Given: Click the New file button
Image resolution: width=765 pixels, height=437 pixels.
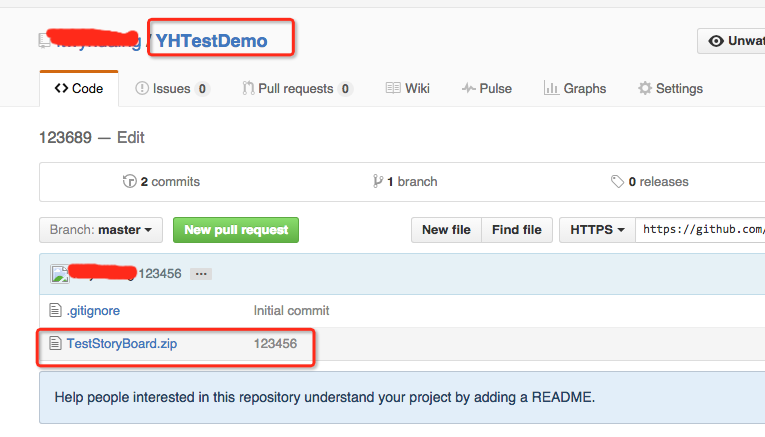Looking at the screenshot, I should coord(446,230).
